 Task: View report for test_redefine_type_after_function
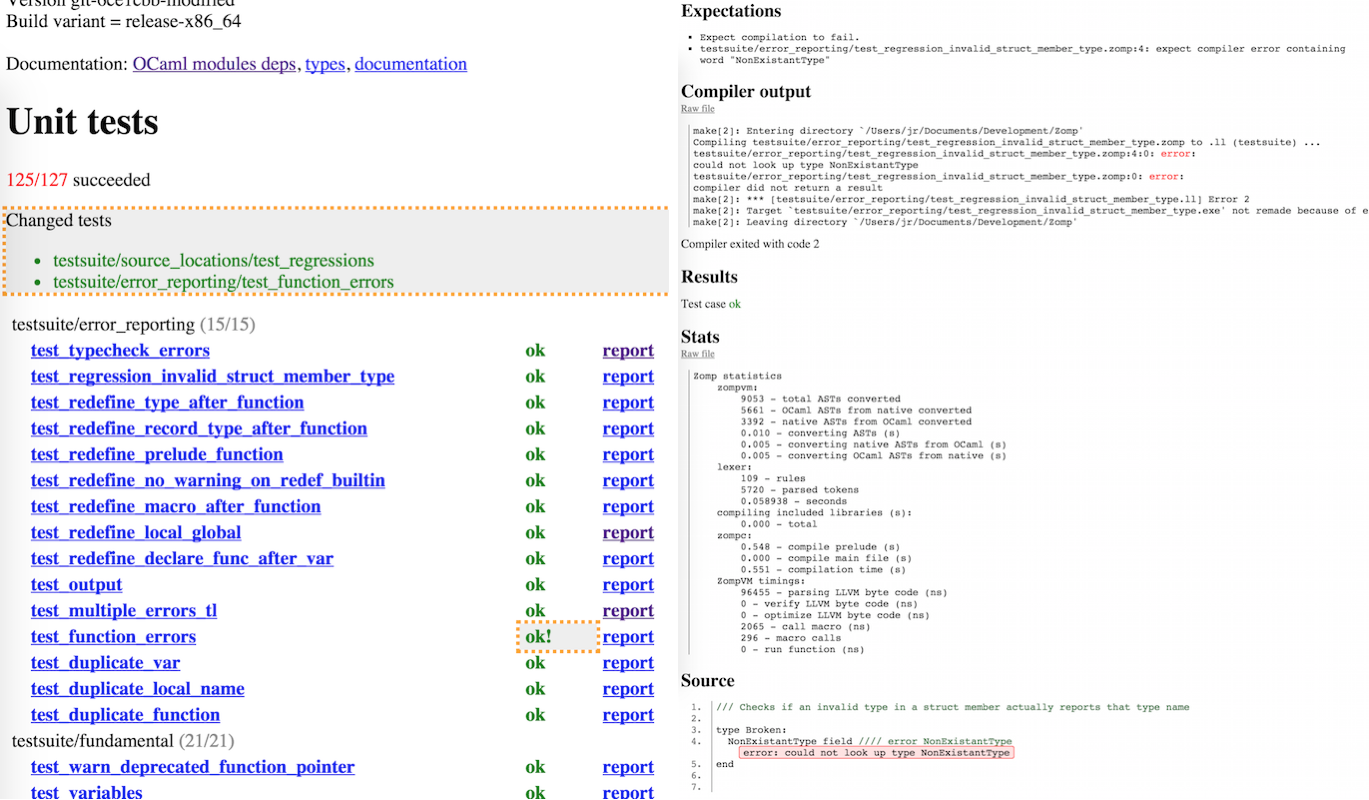(x=628, y=403)
